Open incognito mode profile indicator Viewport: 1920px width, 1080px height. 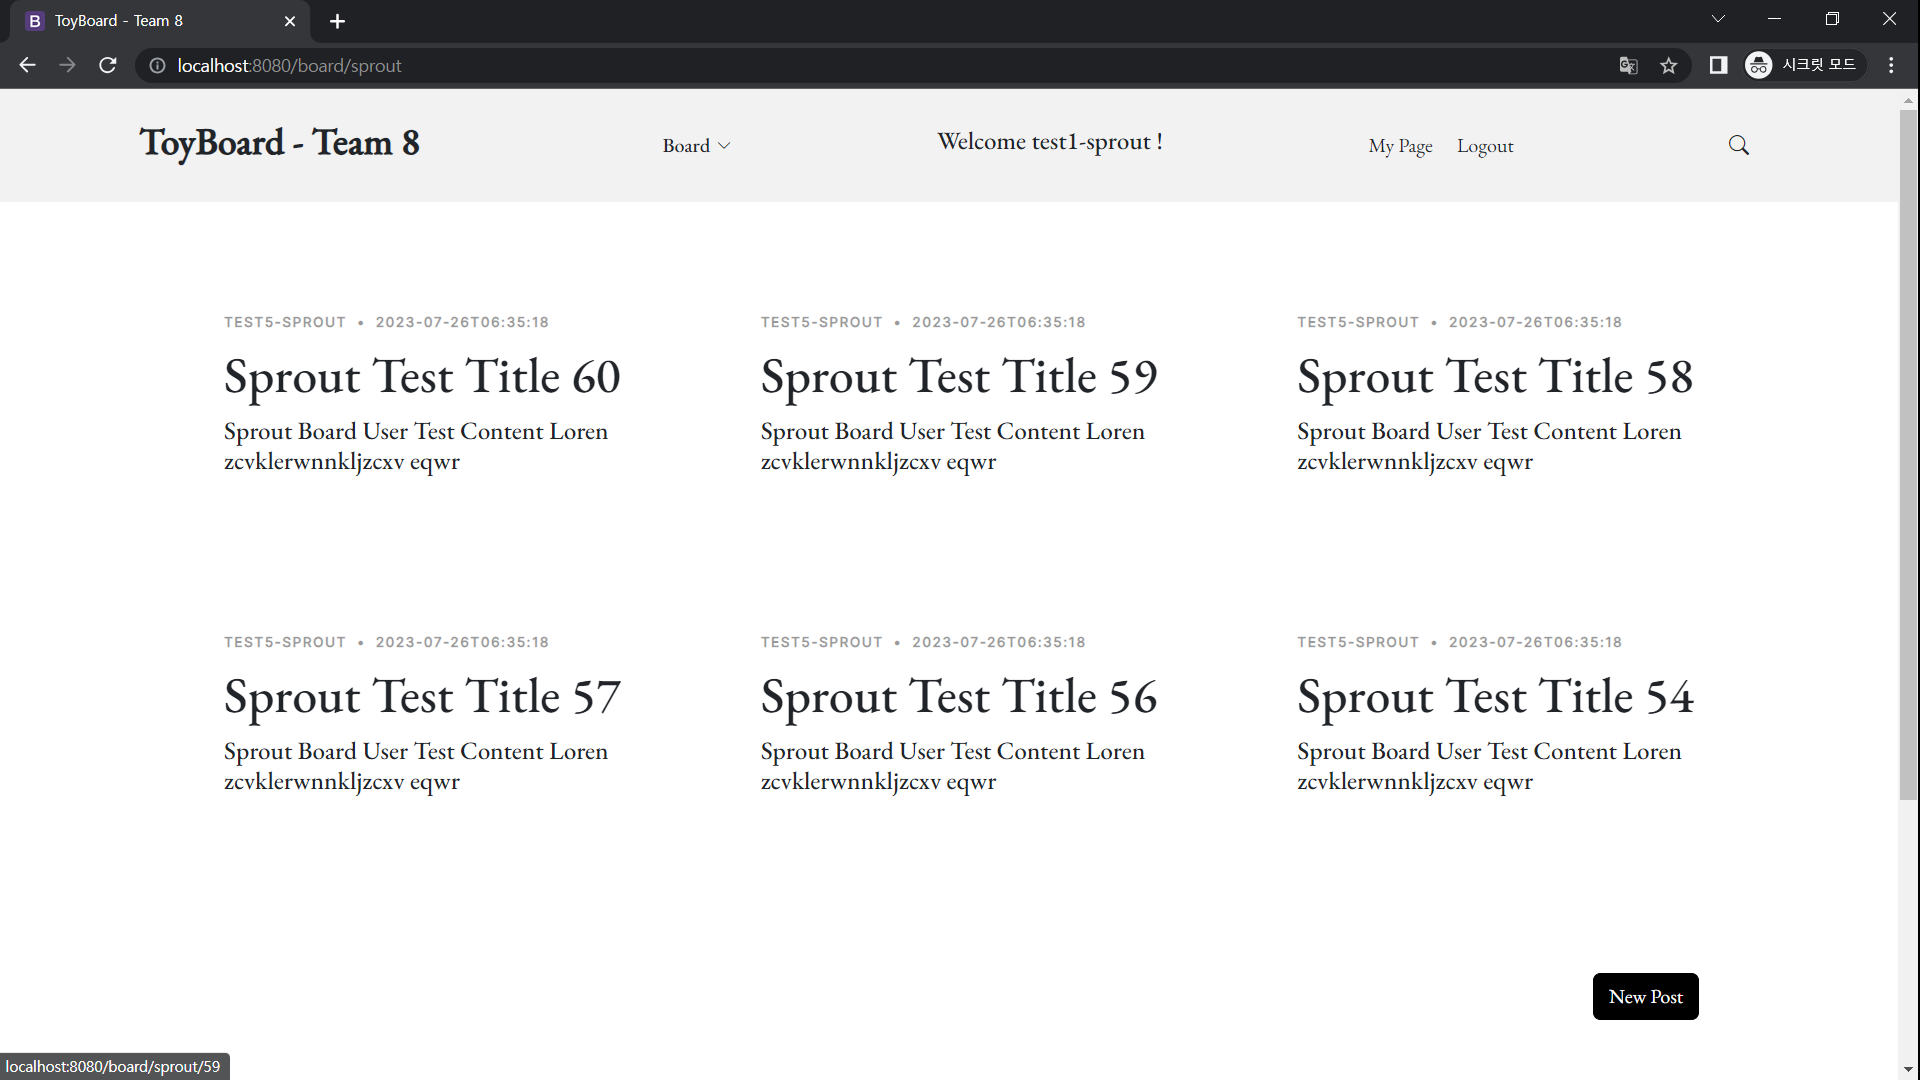tap(1804, 65)
